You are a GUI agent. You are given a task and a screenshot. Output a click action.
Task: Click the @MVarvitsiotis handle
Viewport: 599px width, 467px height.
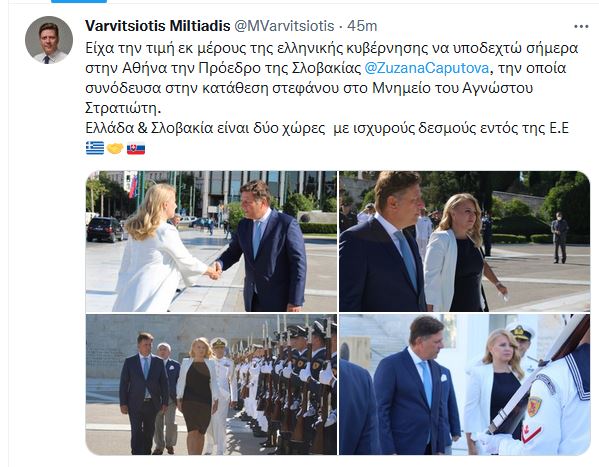[x=284, y=26]
